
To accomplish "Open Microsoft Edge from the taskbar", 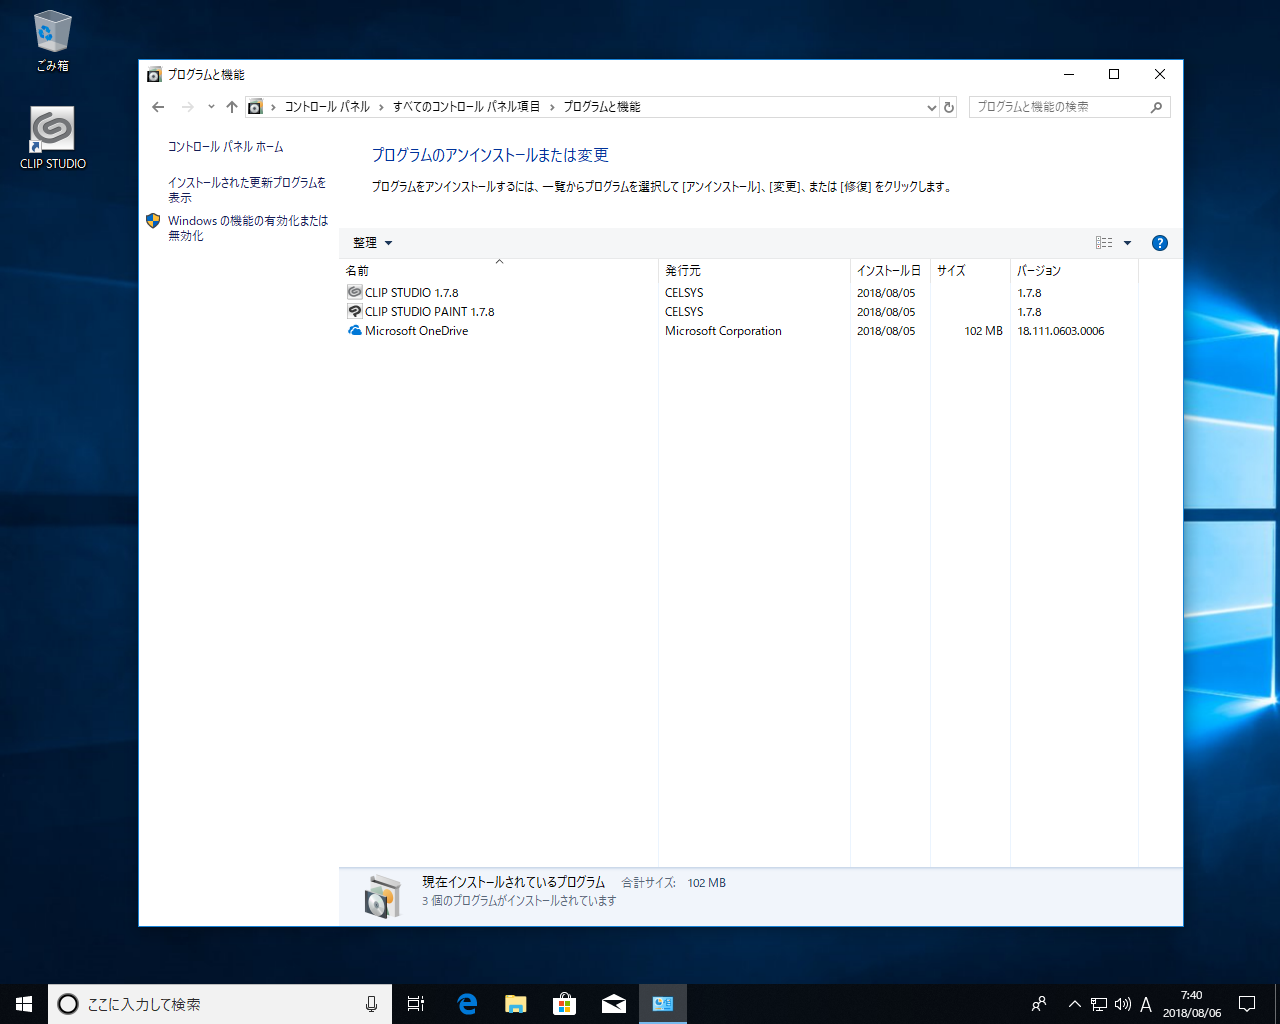I will (467, 1004).
